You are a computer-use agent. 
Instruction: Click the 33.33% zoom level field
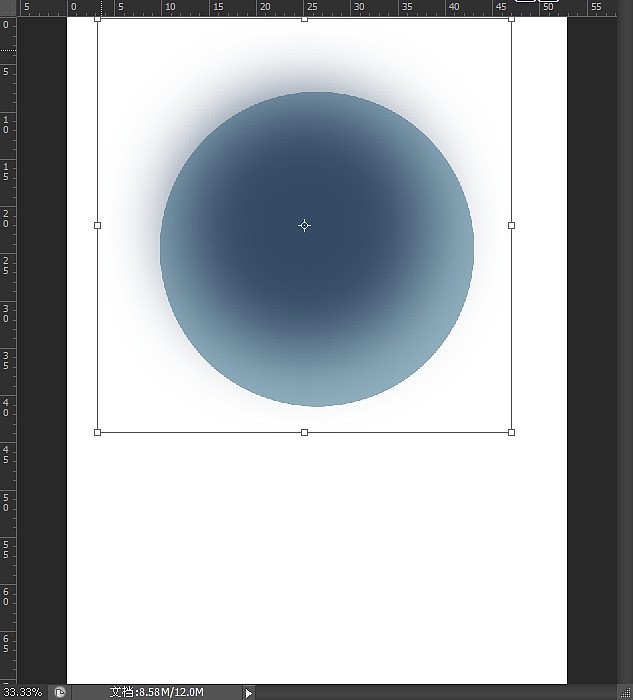(22, 692)
